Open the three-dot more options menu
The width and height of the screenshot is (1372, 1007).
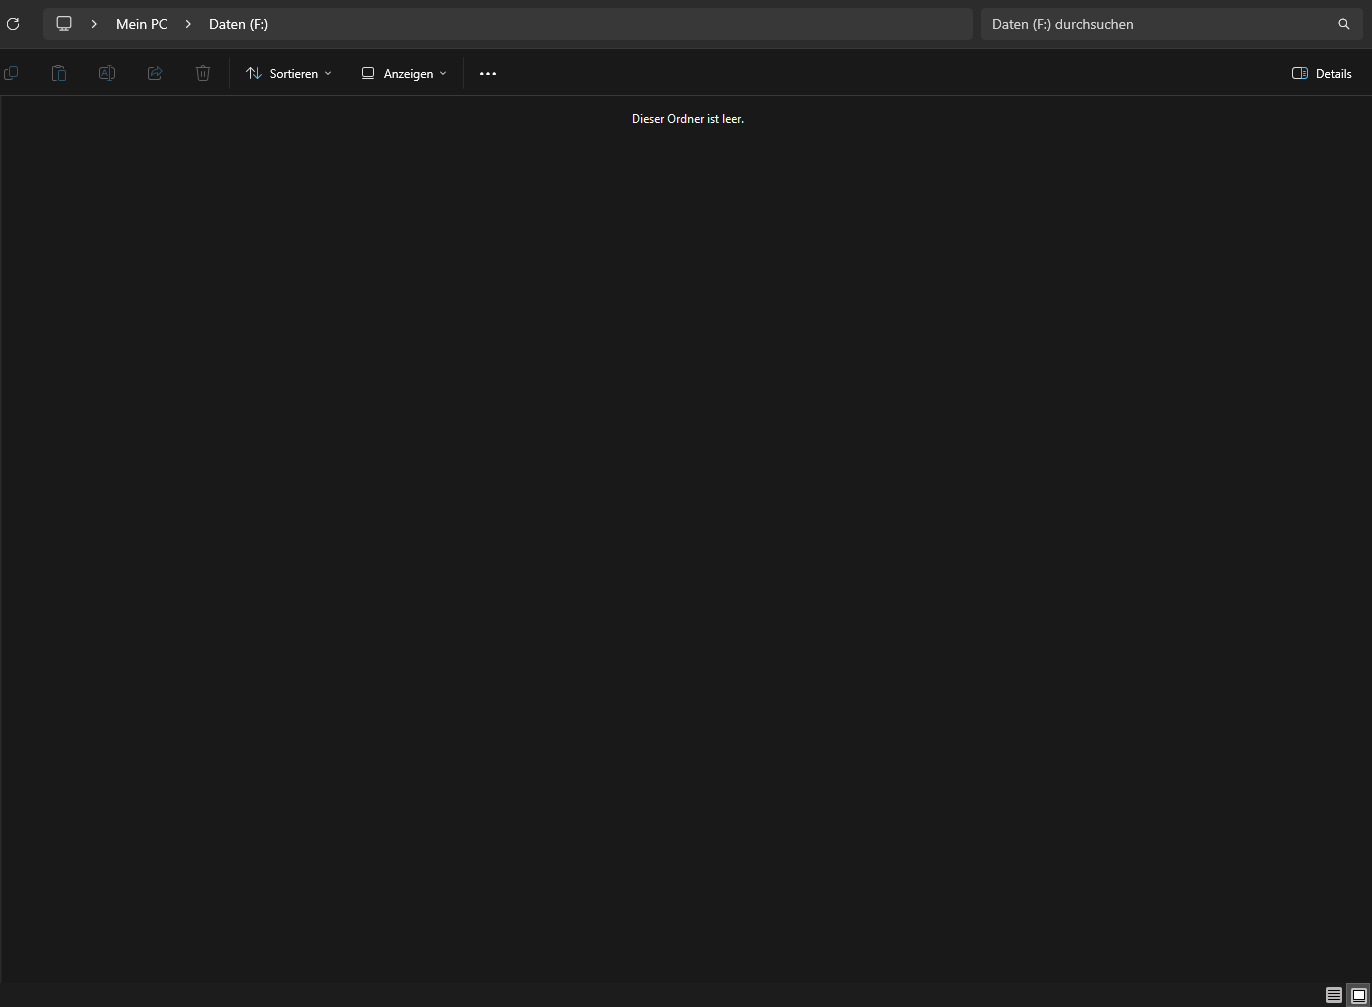[x=488, y=73]
